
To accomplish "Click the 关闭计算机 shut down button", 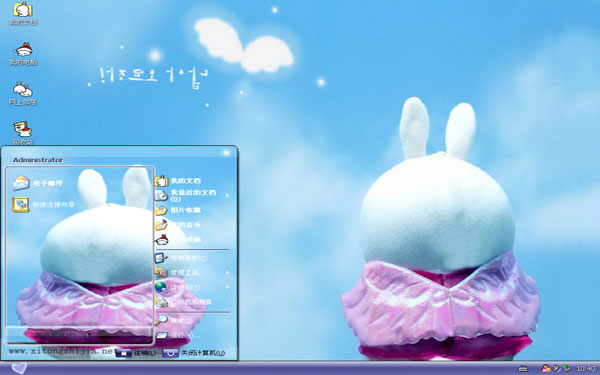I will click(194, 353).
